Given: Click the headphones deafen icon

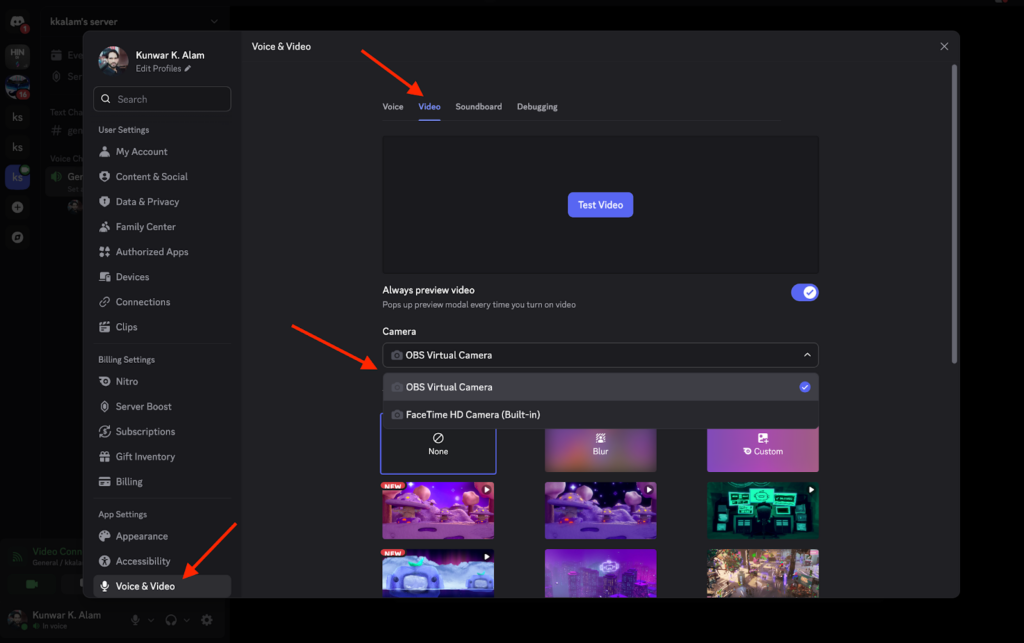Looking at the screenshot, I should 171,620.
